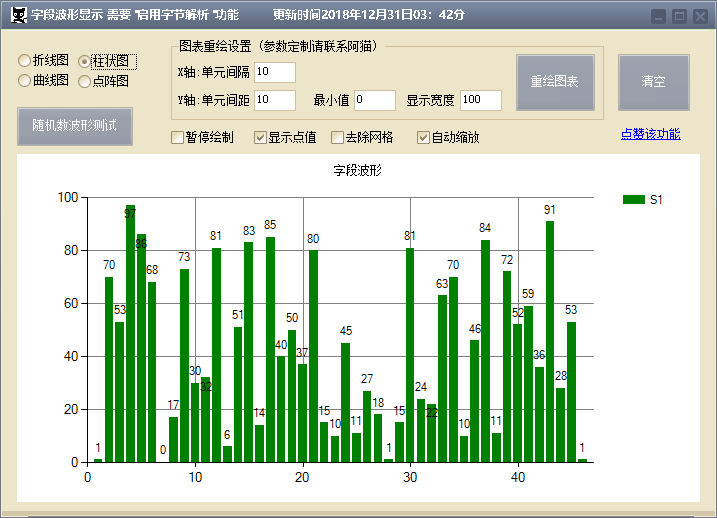Click the 重绘图表 button
The image size is (717, 518).
click(x=555, y=82)
